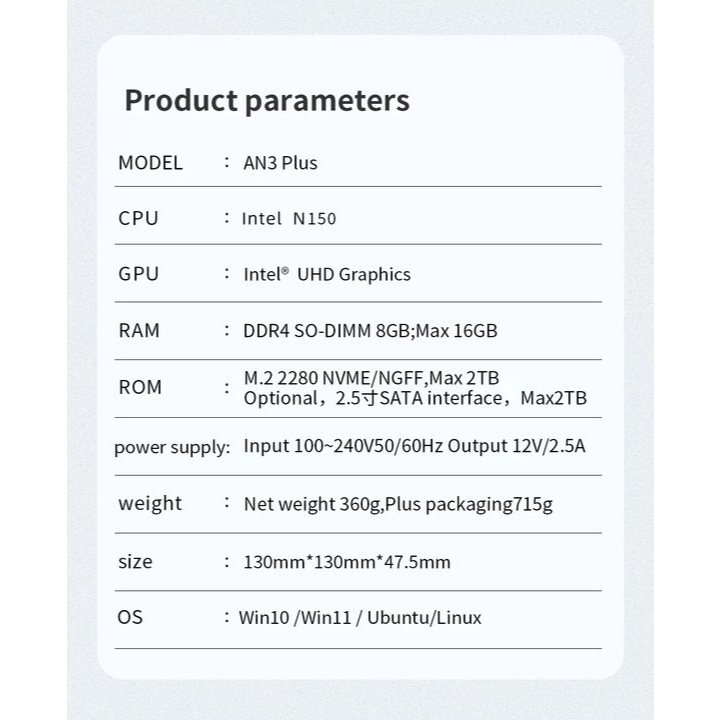This screenshot has width=720, height=720.
Task: Select the OS label
Action: (x=130, y=617)
